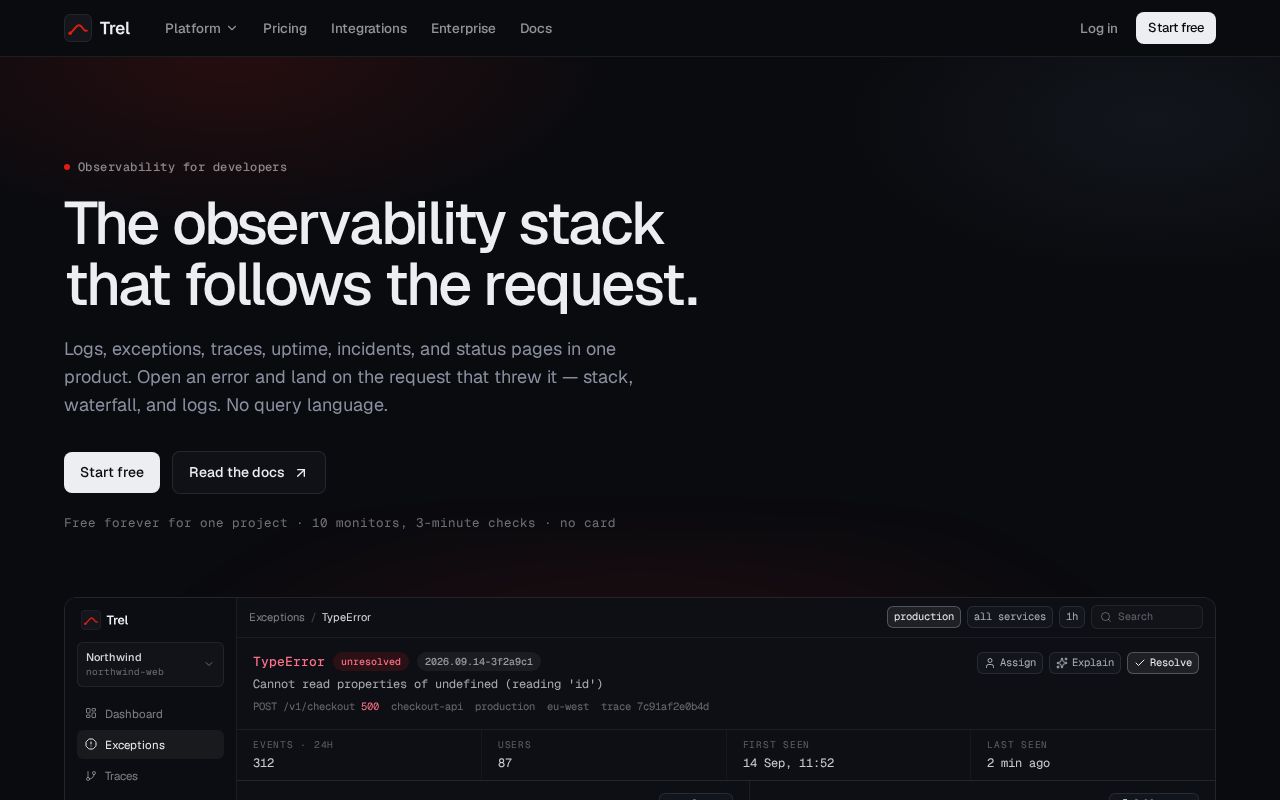Open the Northwind project switcher dropdown
Image resolution: width=1280 pixels, height=800 pixels.
[x=150, y=664]
